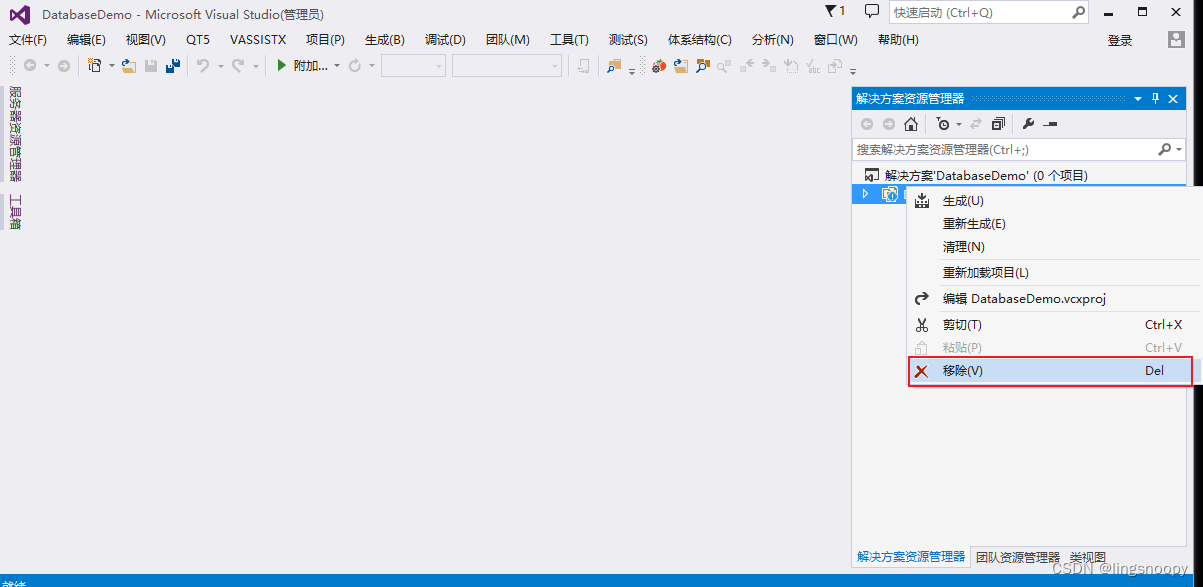Click the 附加... attach button
1203x587 pixels.
(x=310, y=66)
